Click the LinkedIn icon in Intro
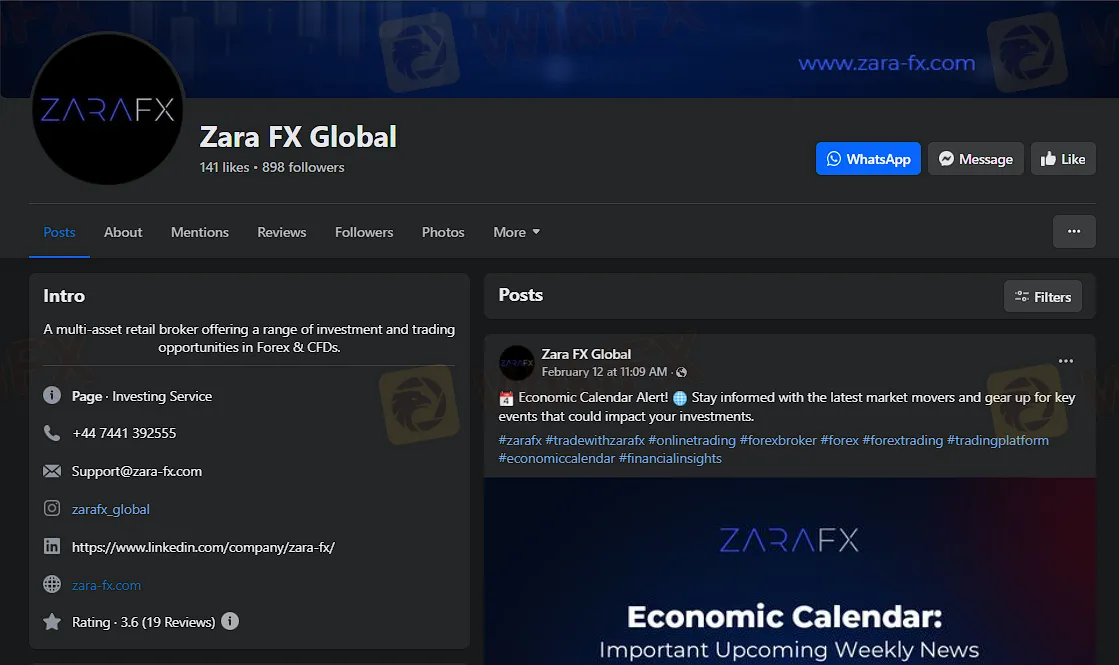Viewport: 1119px width, 665px height. [x=52, y=547]
